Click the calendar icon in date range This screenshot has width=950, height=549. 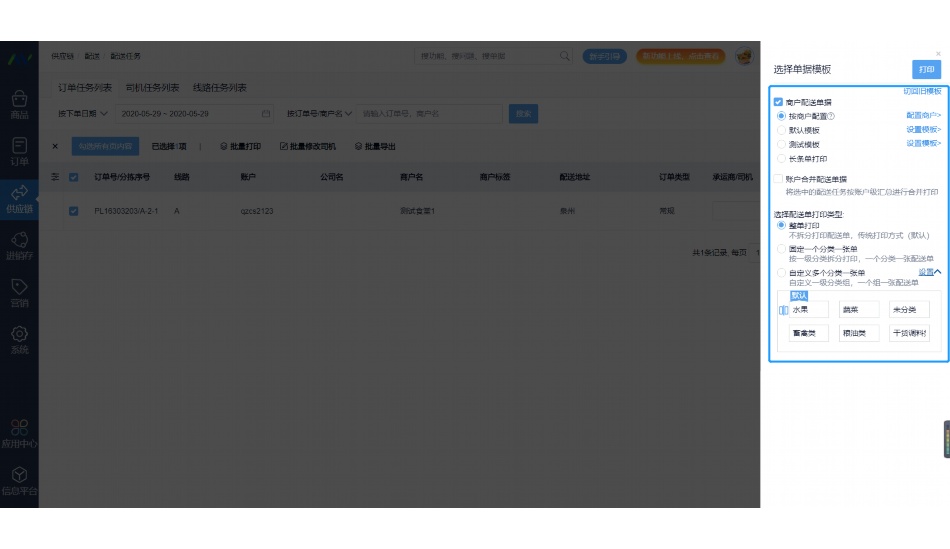[266, 114]
